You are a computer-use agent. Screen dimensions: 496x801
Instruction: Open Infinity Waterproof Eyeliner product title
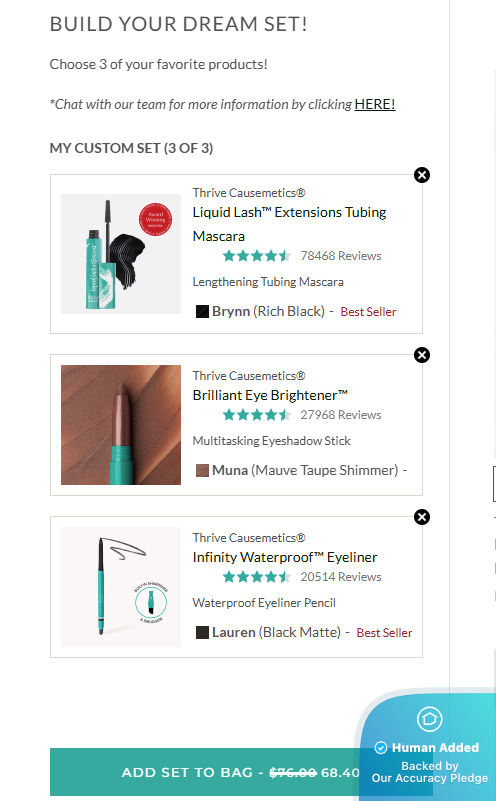285,557
